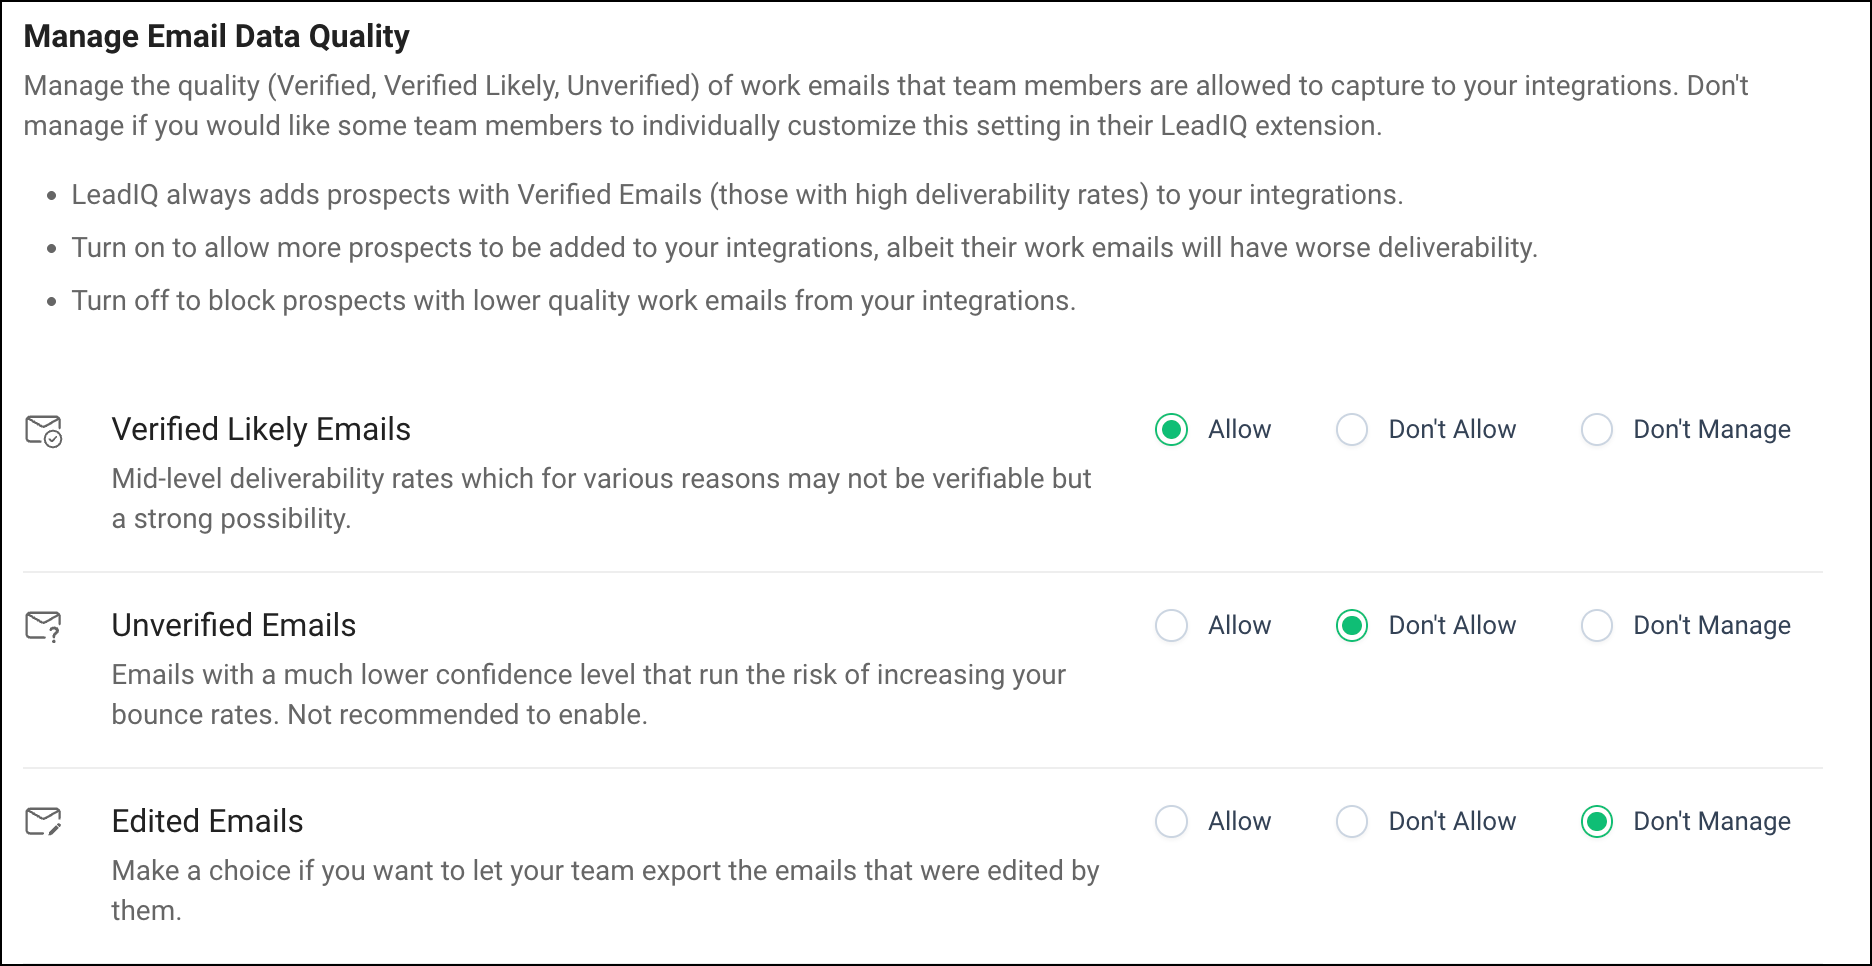Click the Don't Allow label for Verified Likely Emails

[1453, 430]
